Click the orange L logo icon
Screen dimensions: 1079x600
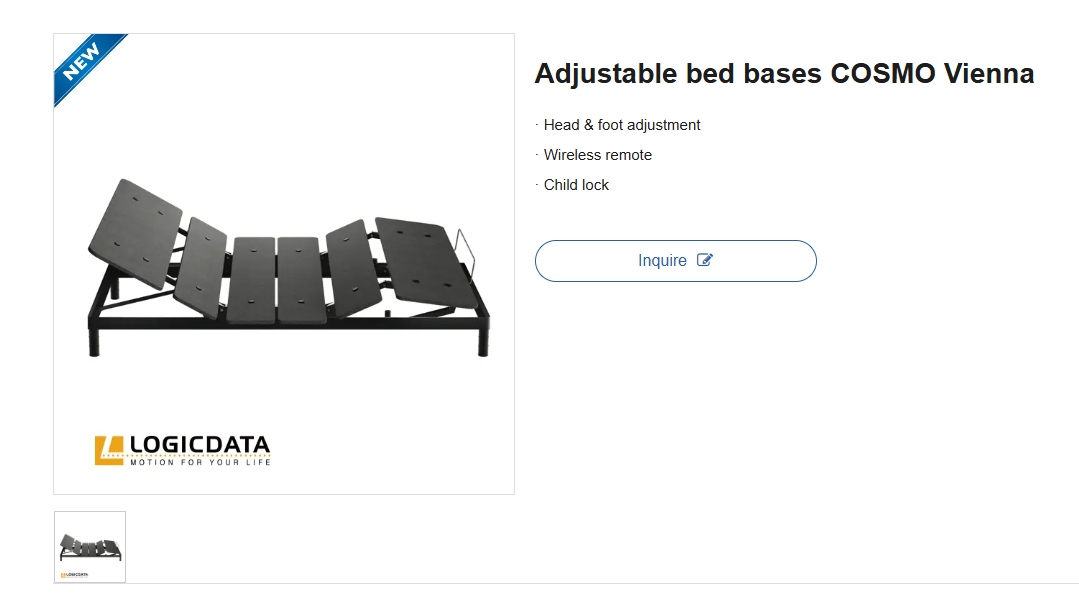click(109, 450)
